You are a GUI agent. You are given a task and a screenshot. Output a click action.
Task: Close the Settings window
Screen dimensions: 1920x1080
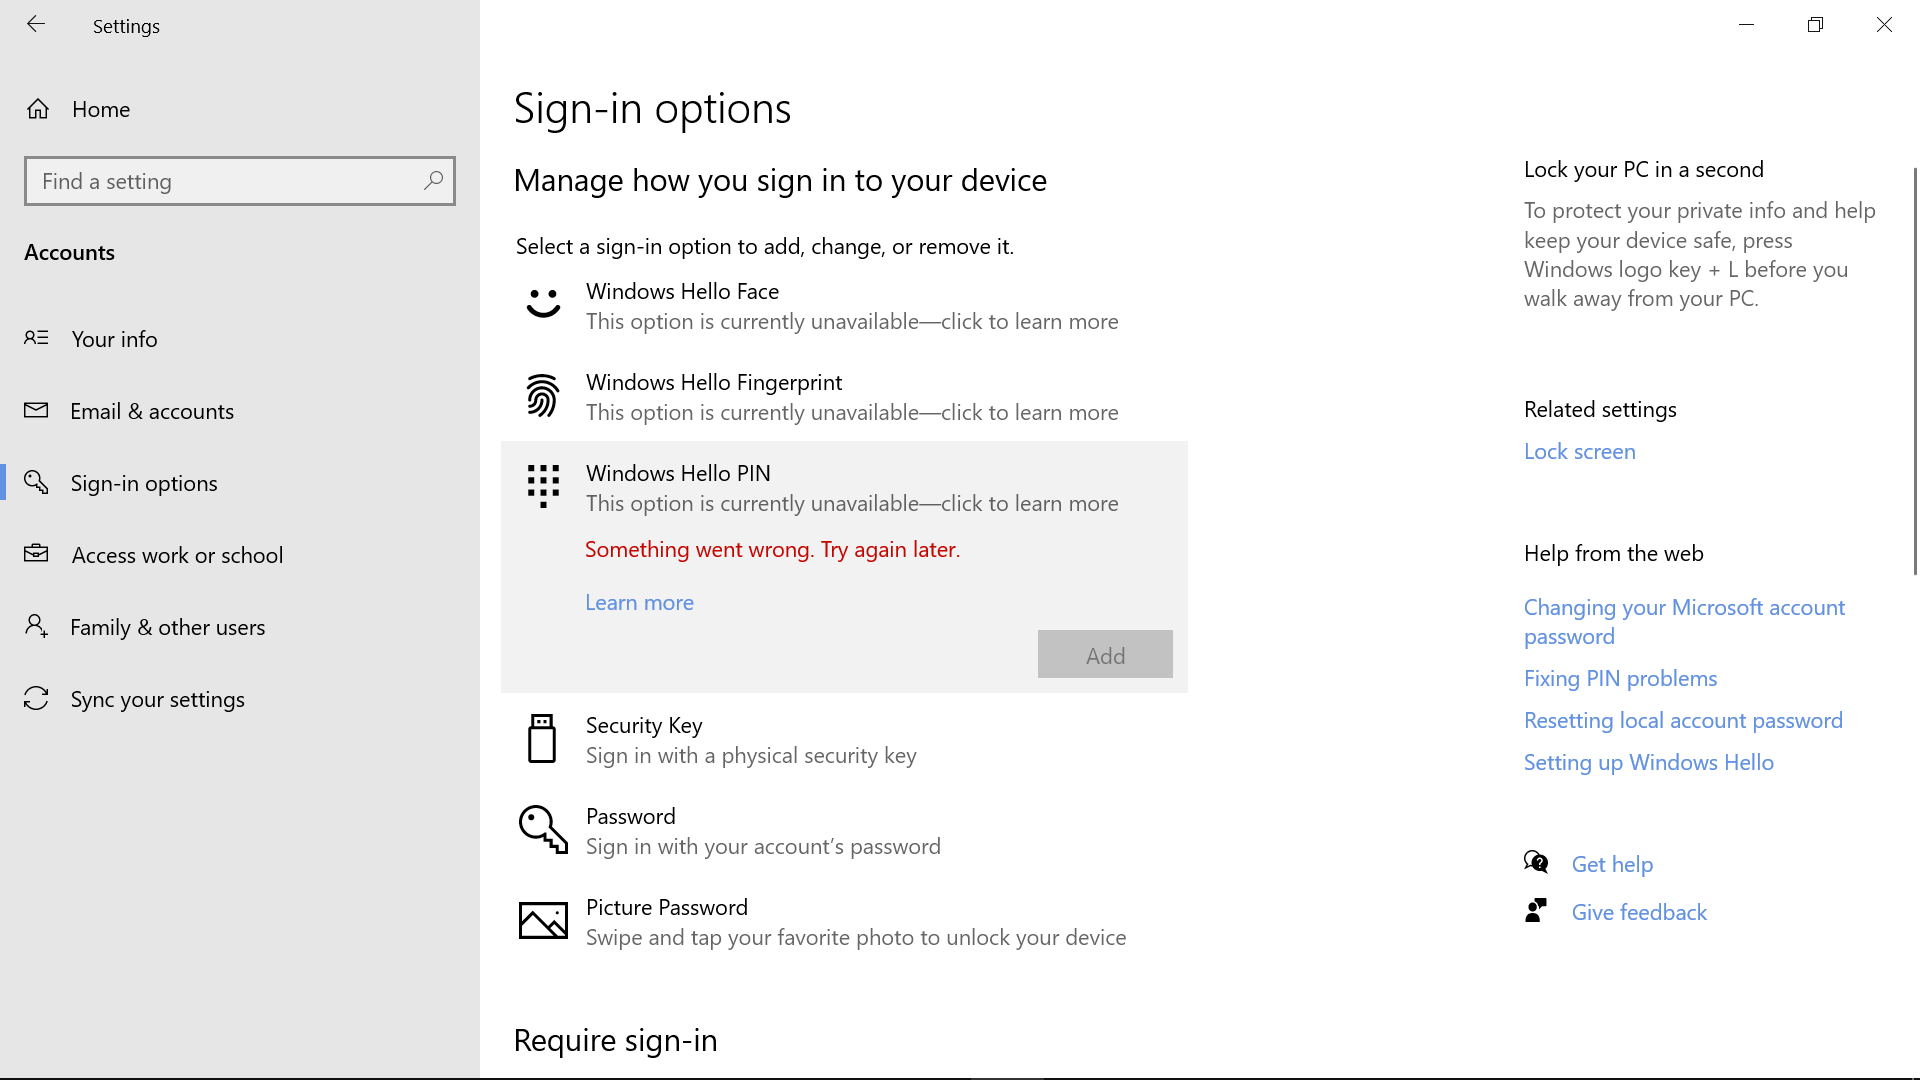(x=1884, y=25)
